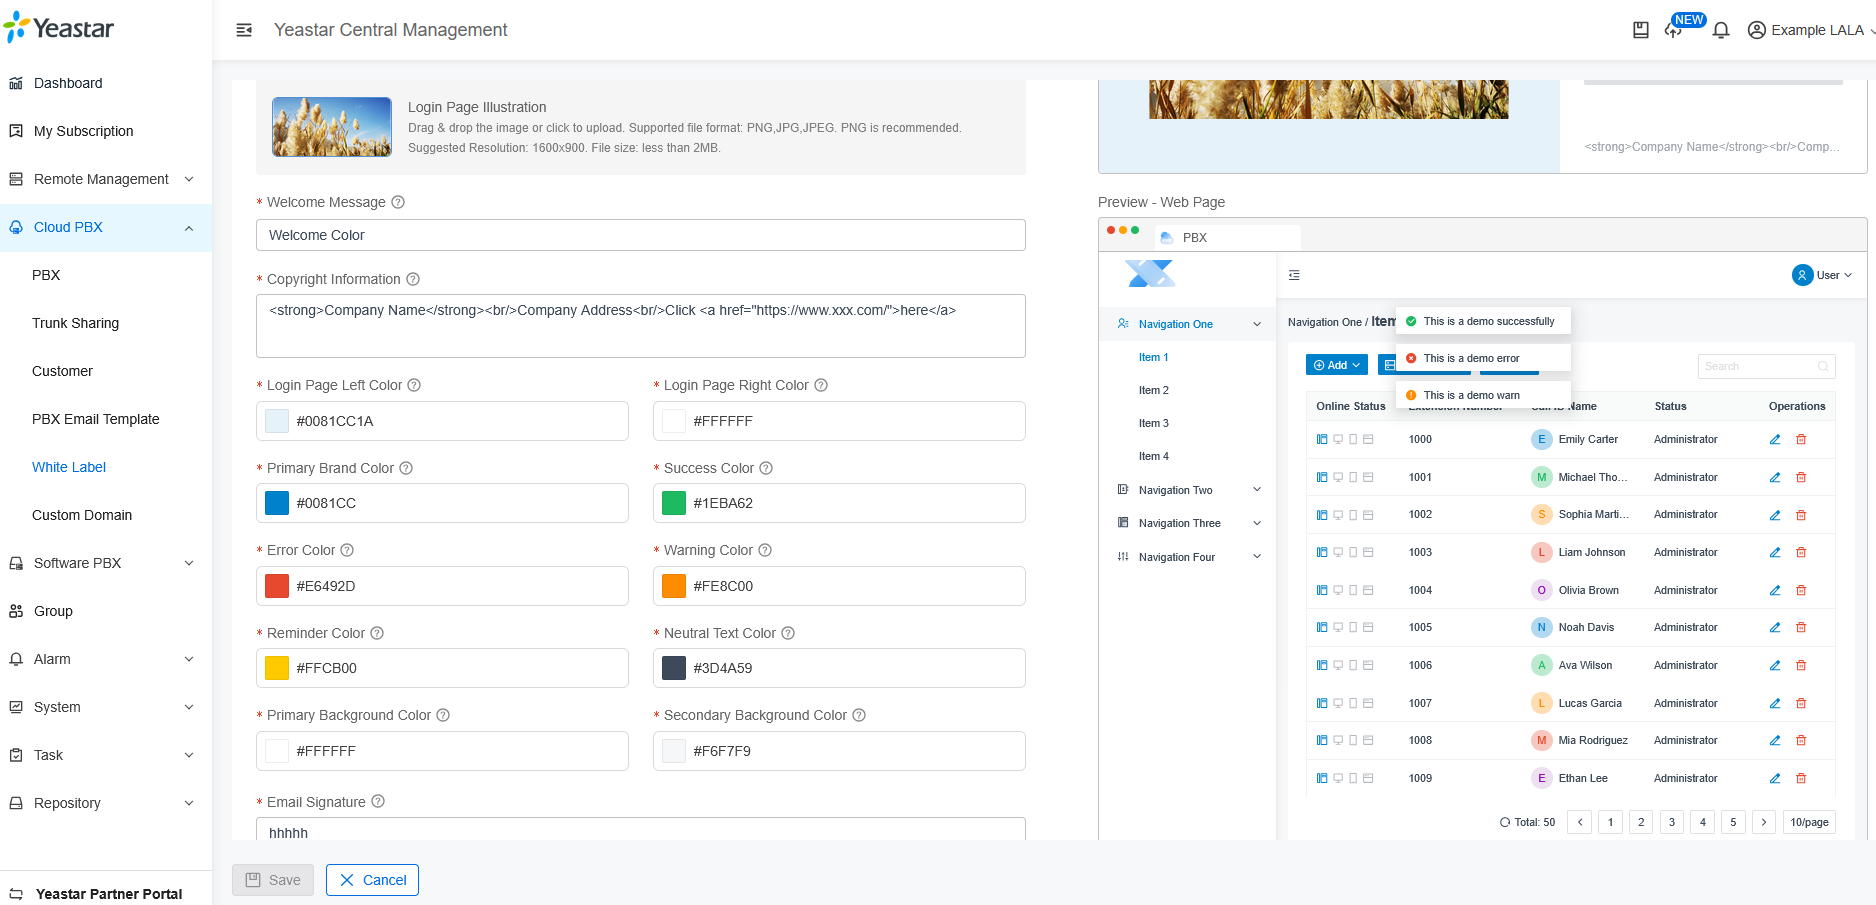This screenshot has height=905, width=1876.
Task: Click the help icon beside Copyright Information
Action: tap(413, 279)
